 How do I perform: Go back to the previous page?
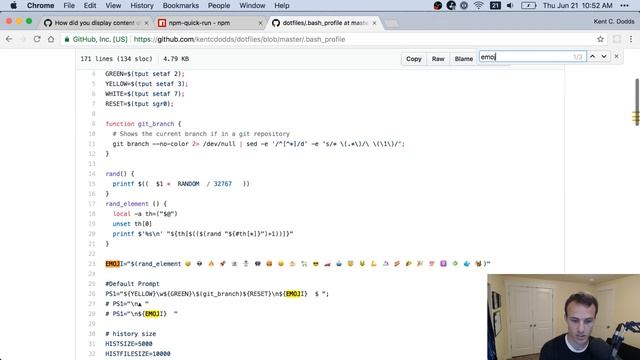click(x=9, y=39)
